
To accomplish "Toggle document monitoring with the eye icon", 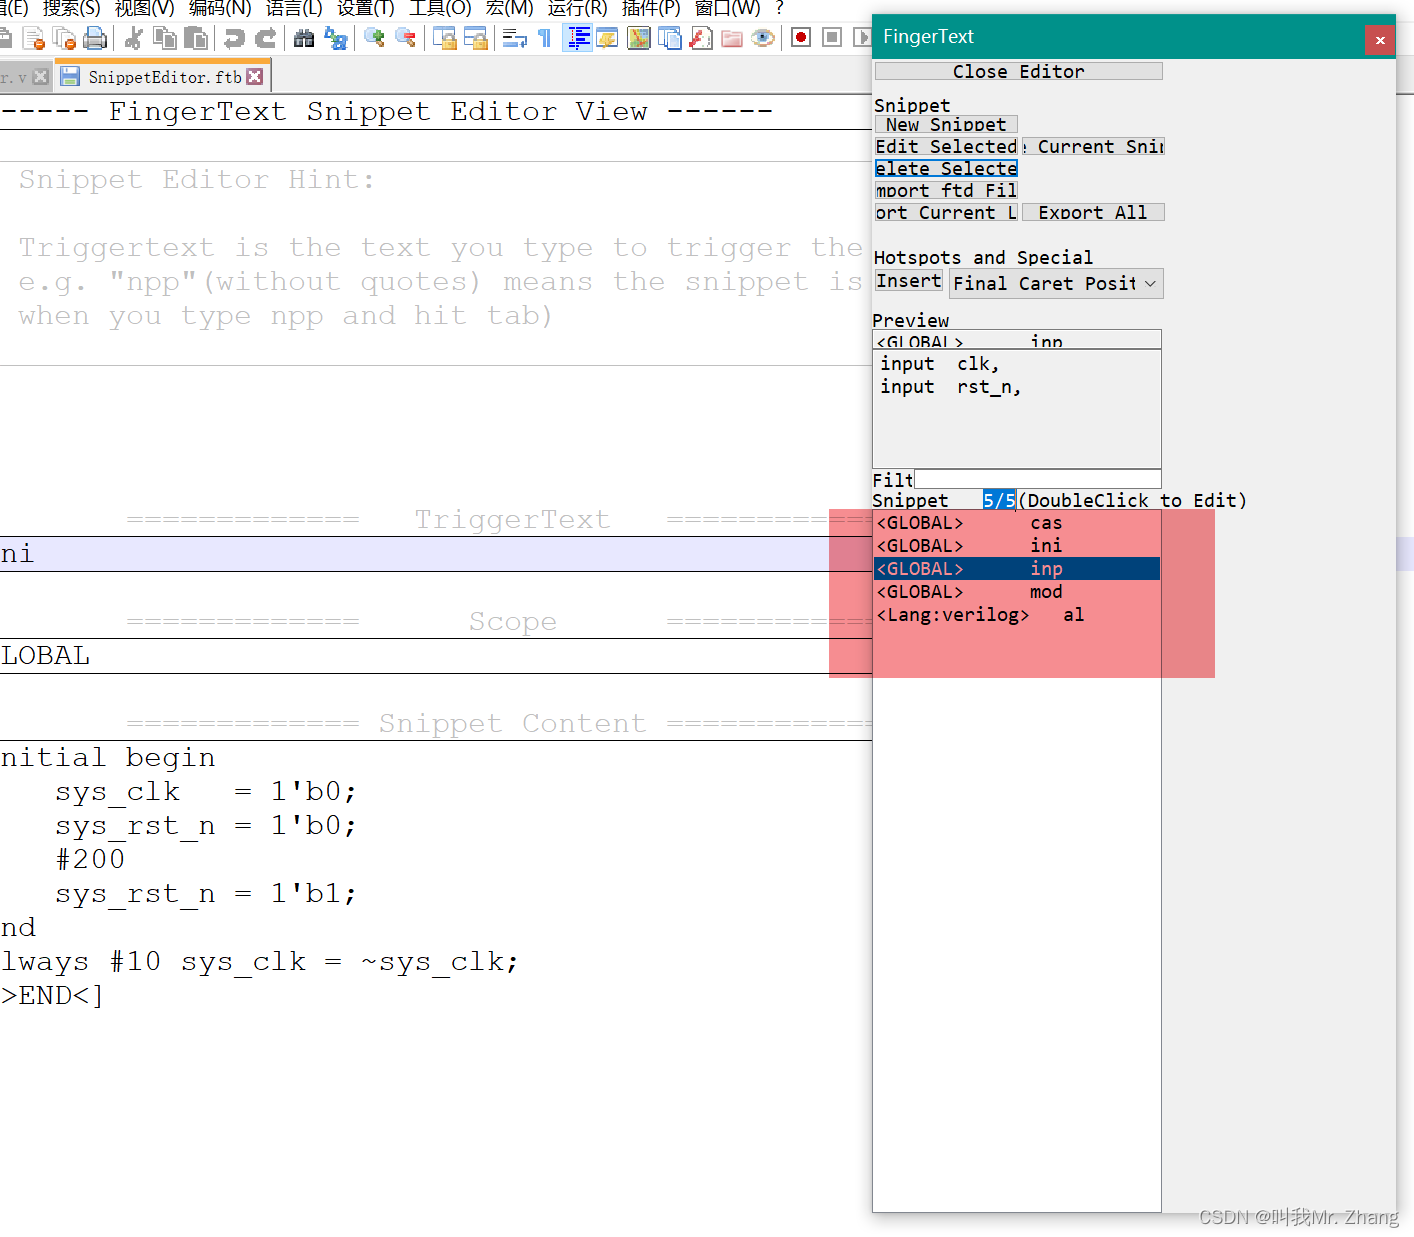I will pyautogui.click(x=762, y=37).
